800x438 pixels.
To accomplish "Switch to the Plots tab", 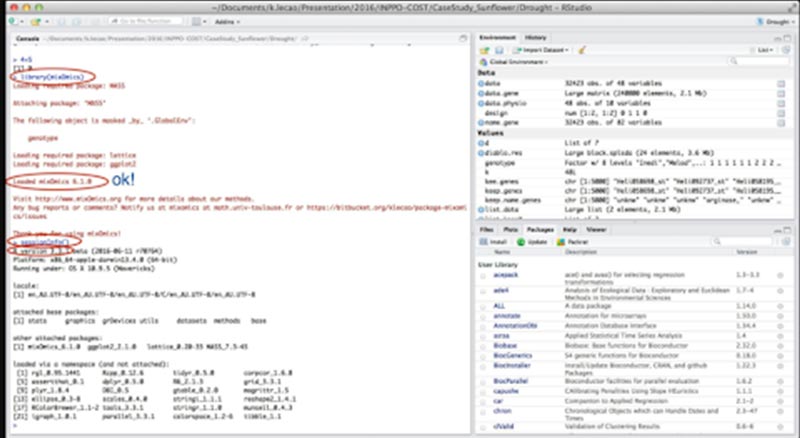I will (510, 230).
